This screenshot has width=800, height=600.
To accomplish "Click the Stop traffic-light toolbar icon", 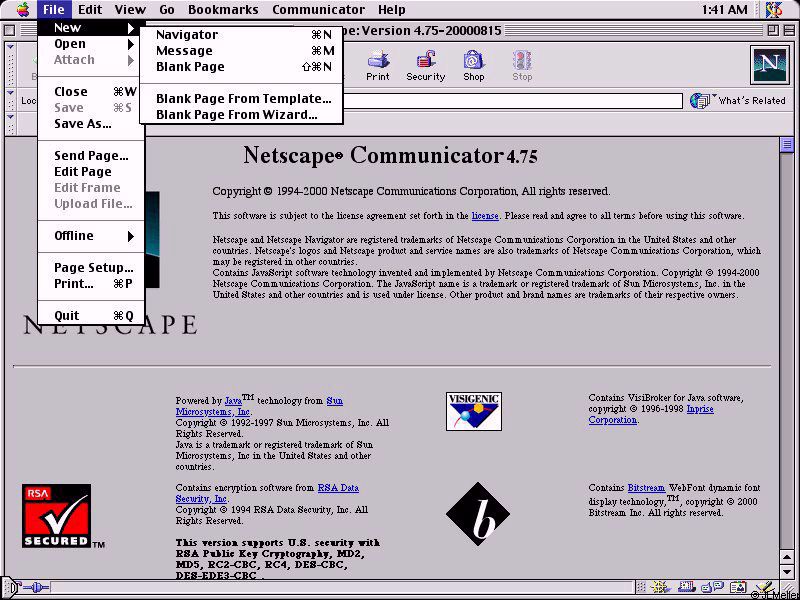I will coord(522,66).
